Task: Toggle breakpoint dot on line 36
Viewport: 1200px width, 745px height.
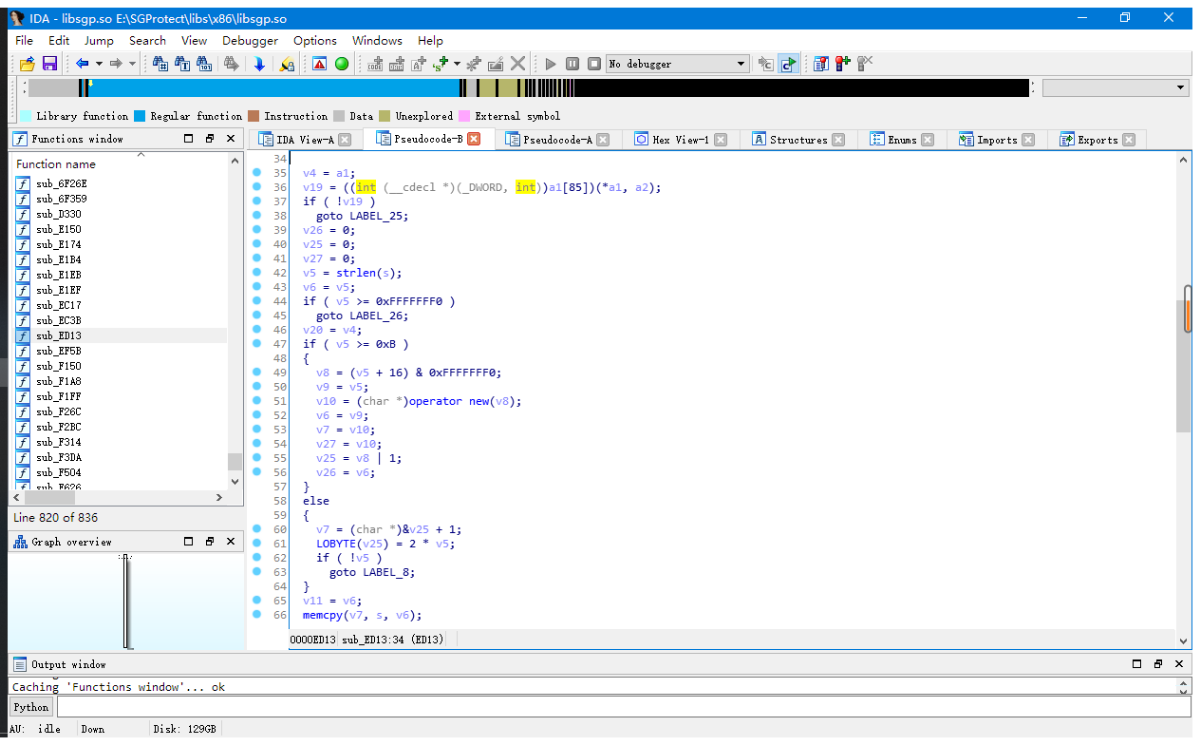Action: [257, 187]
